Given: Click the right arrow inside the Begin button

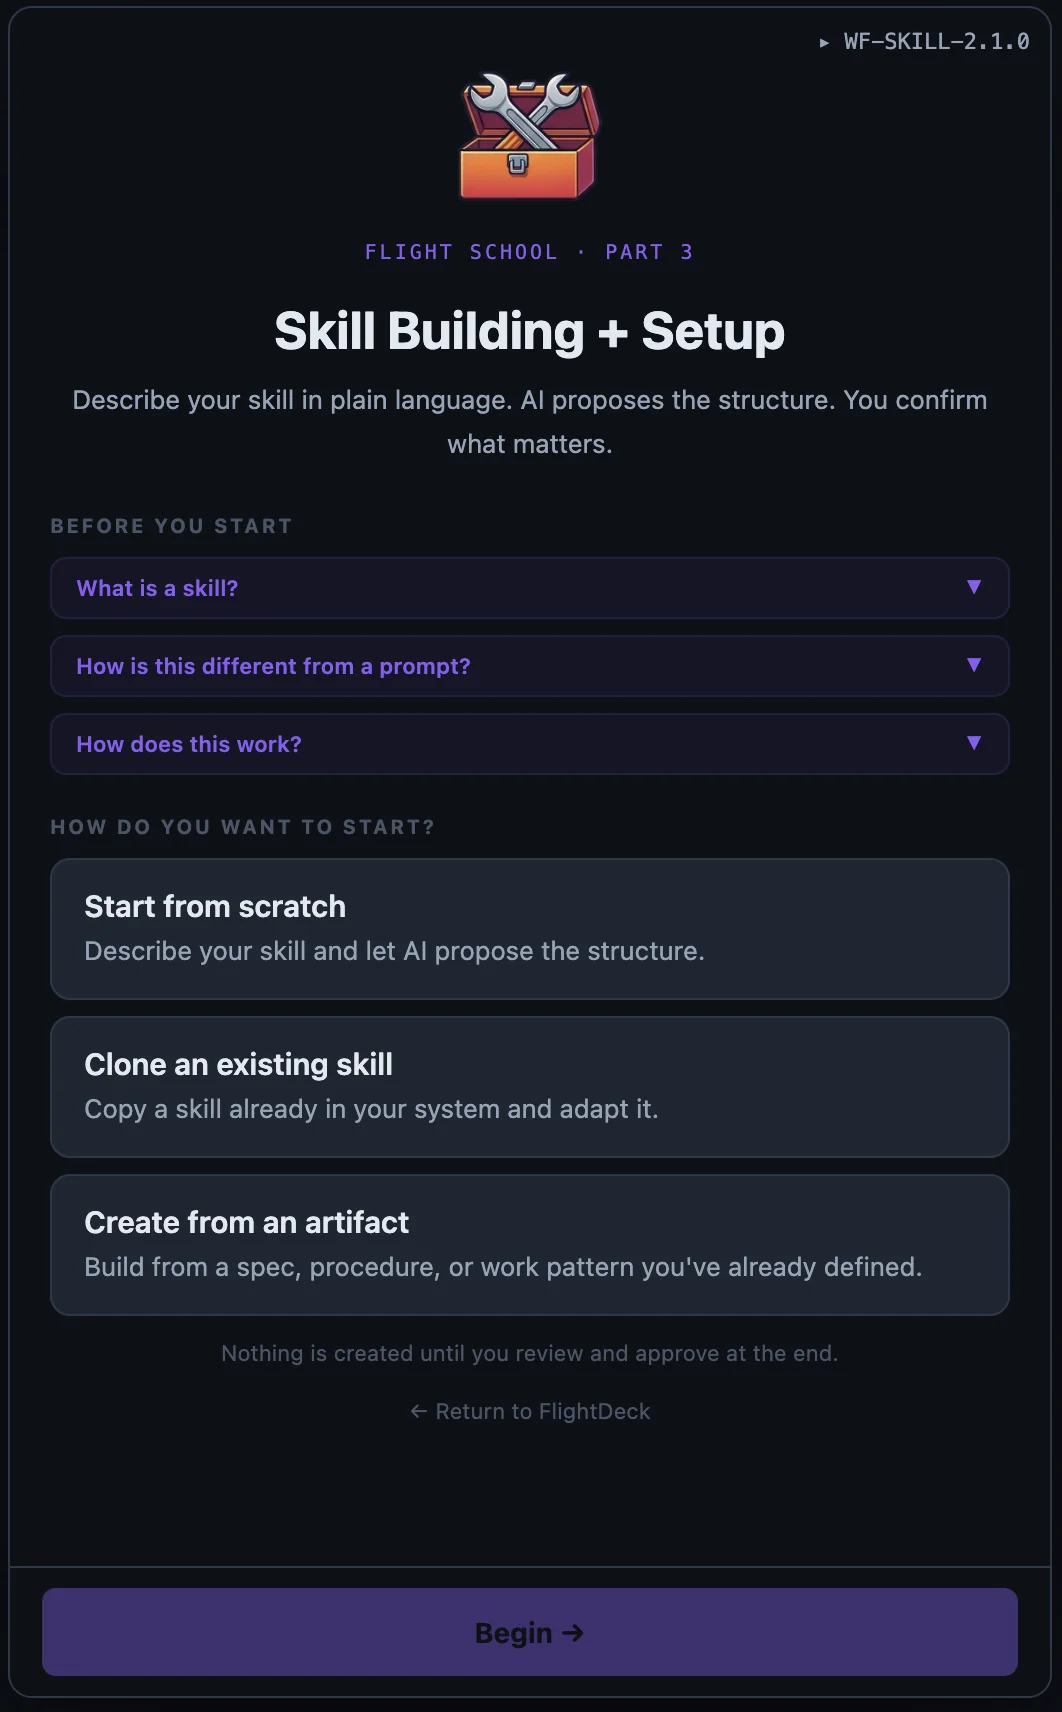Looking at the screenshot, I should pyautogui.click(x=574, y=1632).
